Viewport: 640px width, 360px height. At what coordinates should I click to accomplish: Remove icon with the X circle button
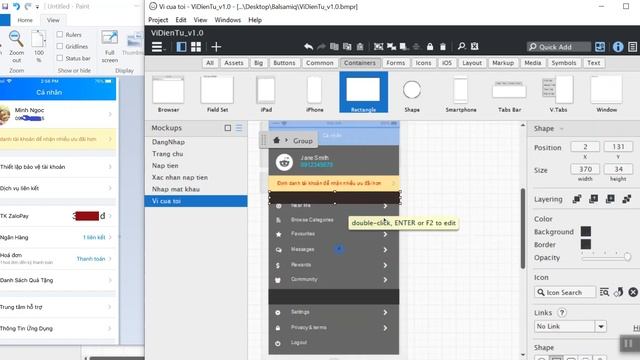click(x=633, y=292)
